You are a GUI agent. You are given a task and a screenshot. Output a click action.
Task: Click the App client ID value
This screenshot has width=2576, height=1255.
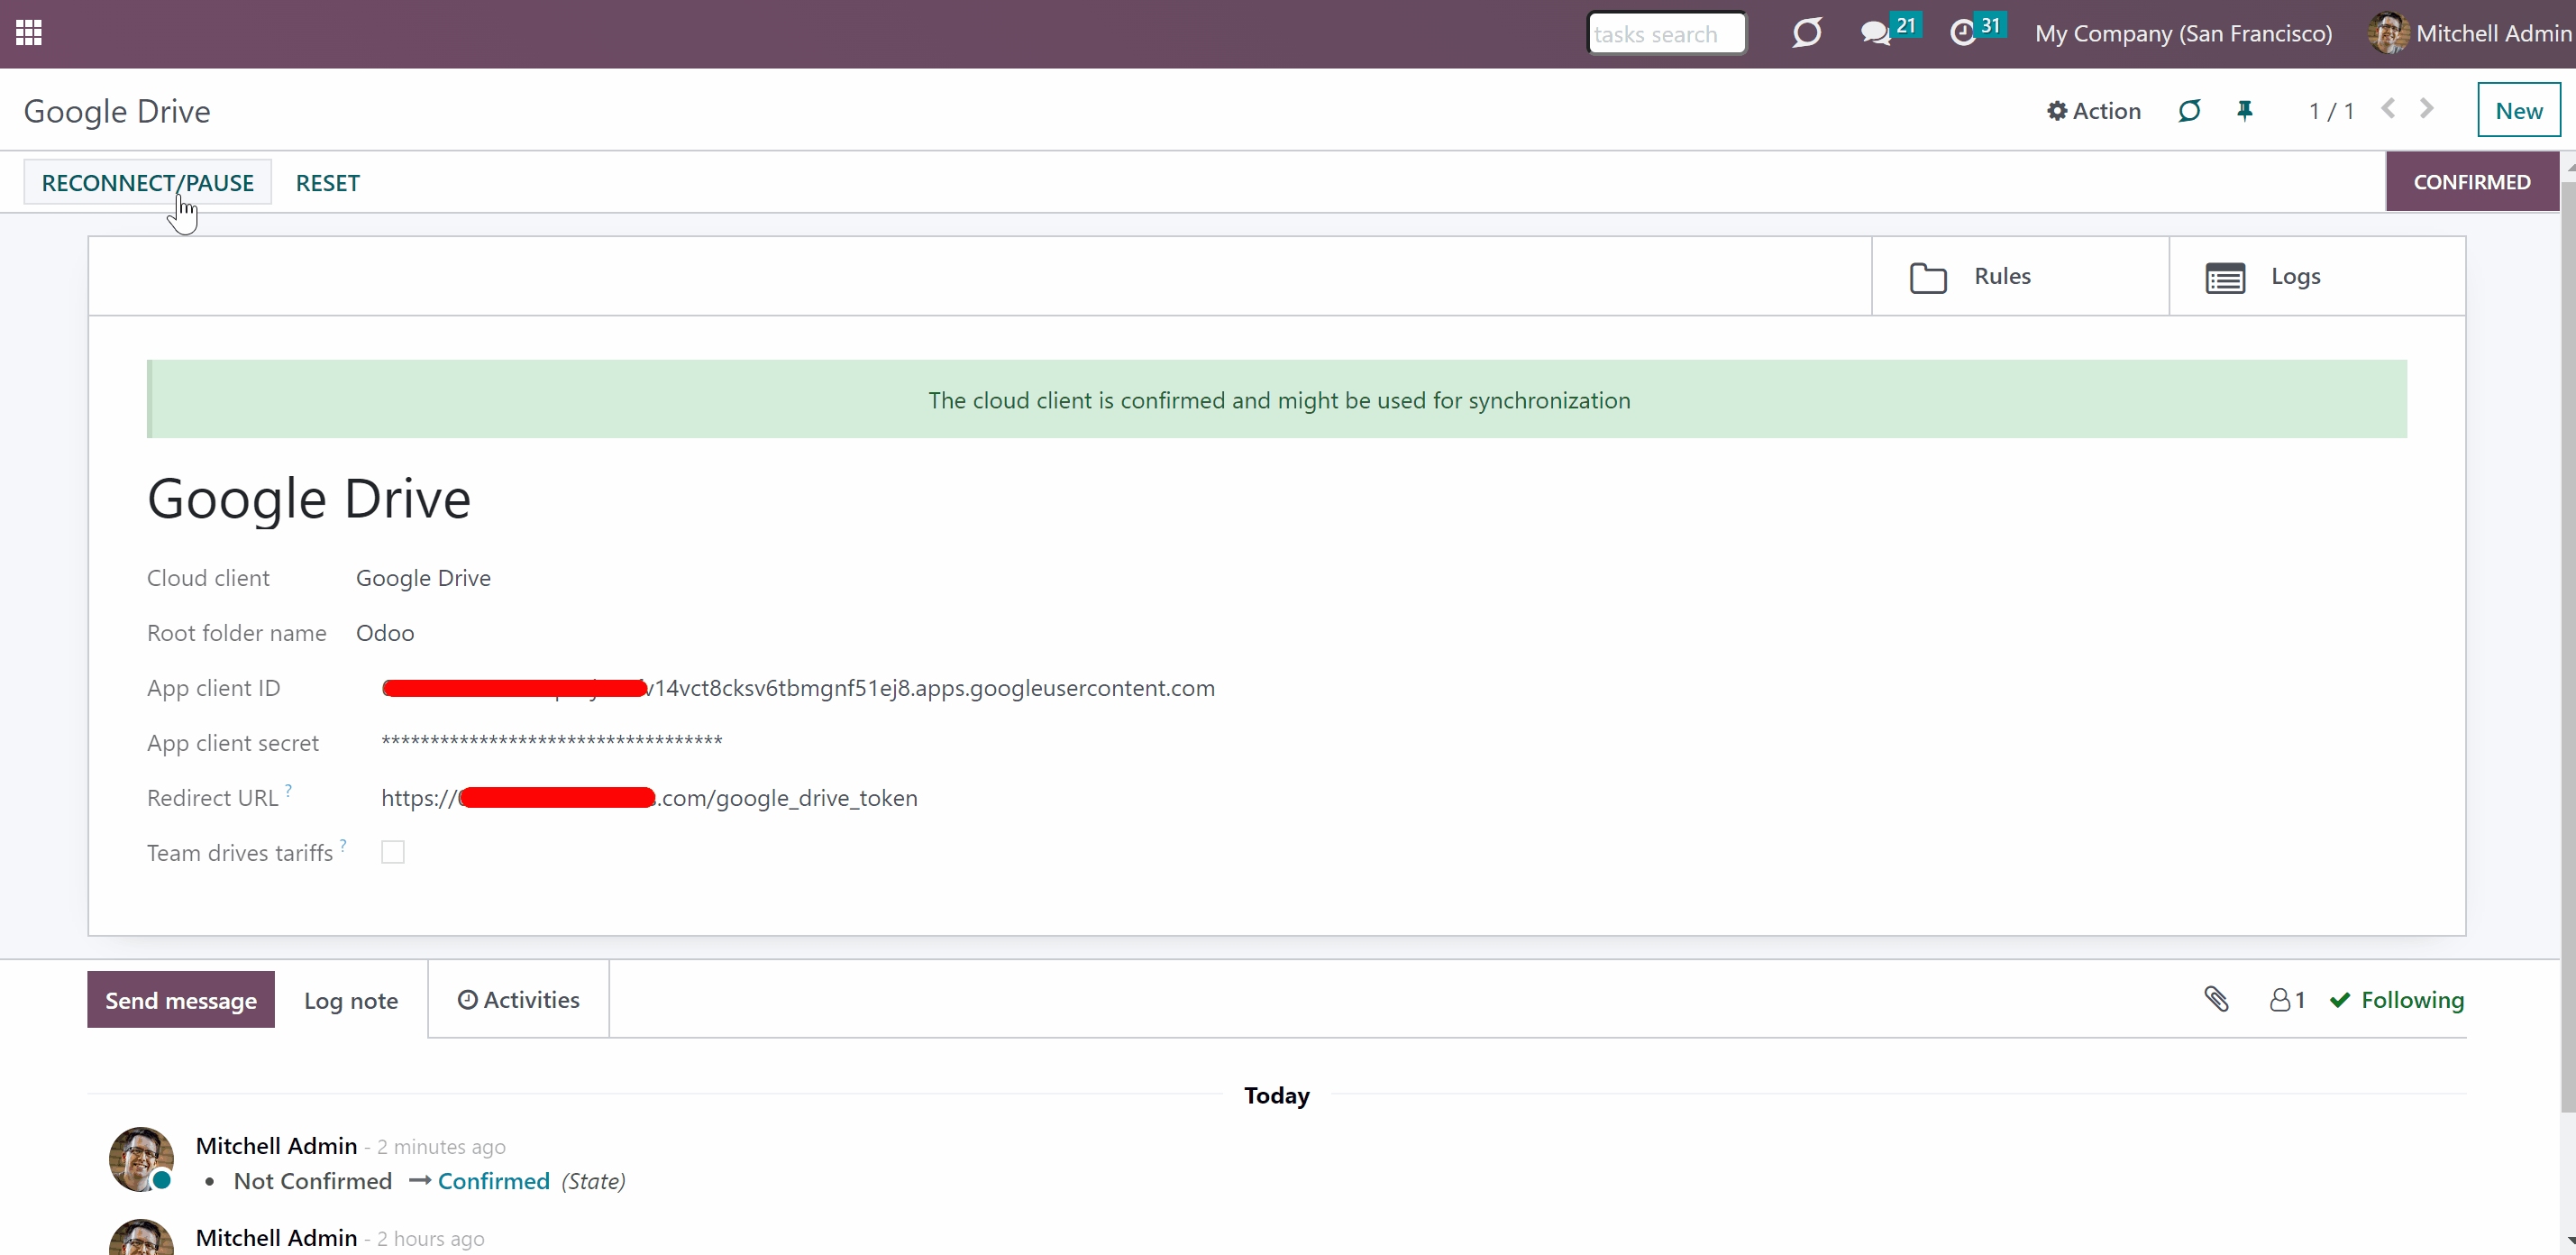pyautogui.click(x=798, y=688)
